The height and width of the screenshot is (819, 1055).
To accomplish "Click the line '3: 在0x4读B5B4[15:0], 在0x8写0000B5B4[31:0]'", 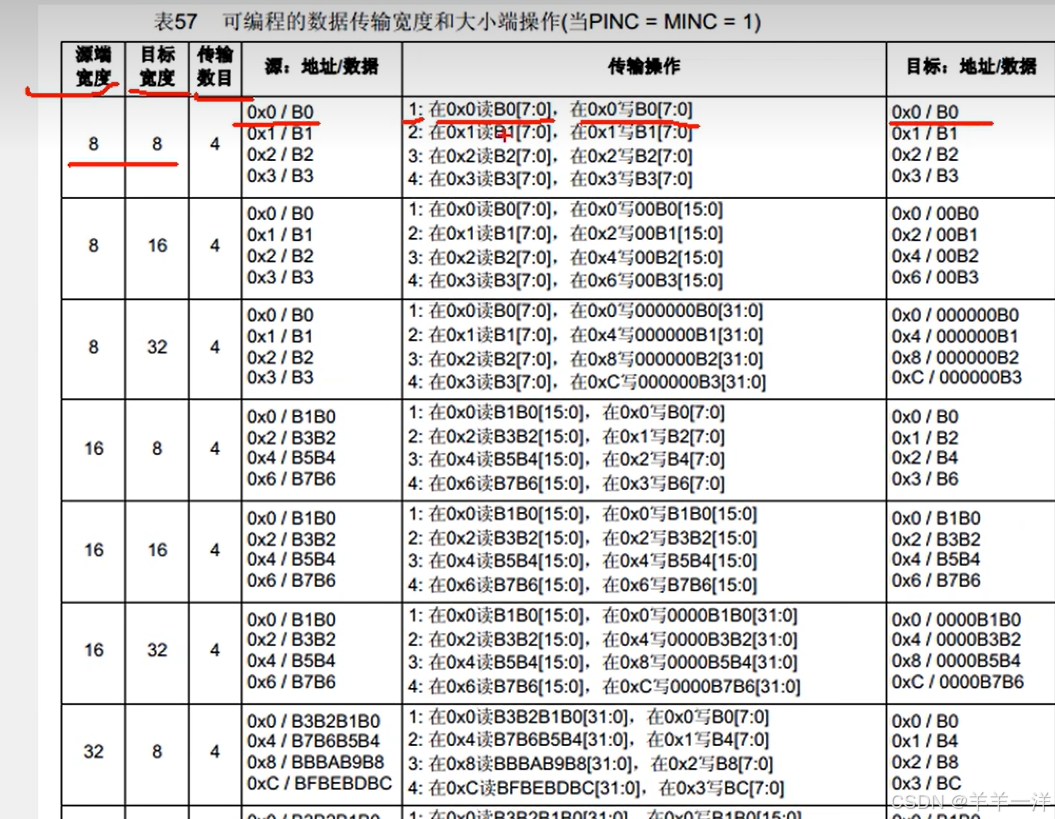I will (x=602, y=662).
